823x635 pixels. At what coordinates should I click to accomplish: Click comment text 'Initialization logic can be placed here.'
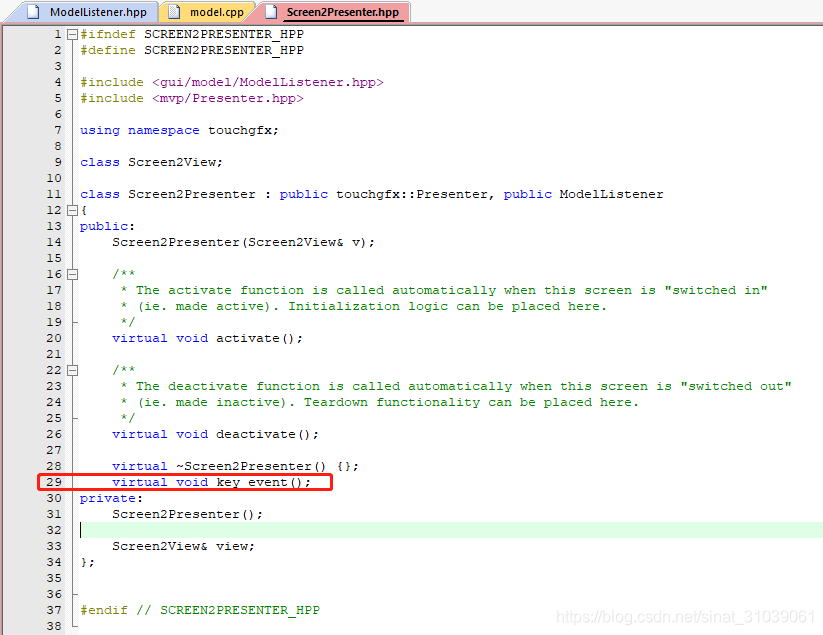tap(447, 306)
